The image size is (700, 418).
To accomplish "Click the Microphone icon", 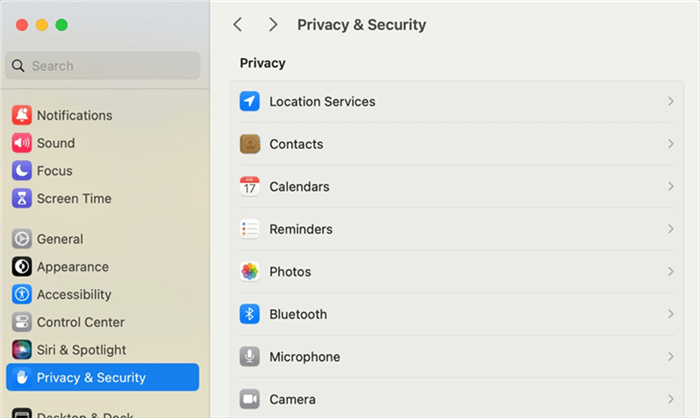I will pyautogui.click(x=250, y=357).
